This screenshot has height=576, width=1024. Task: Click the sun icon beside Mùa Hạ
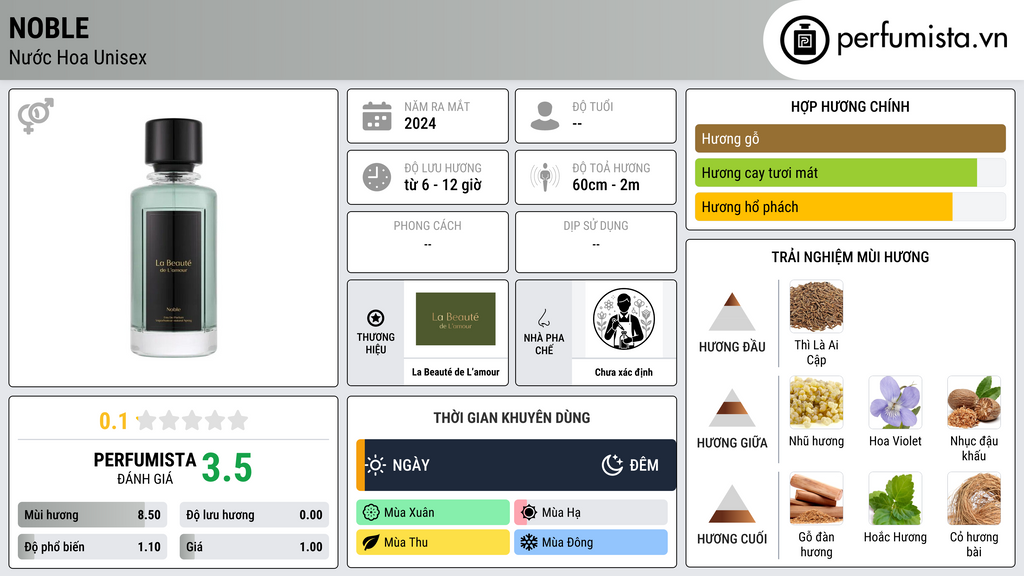tap(529, 513)
